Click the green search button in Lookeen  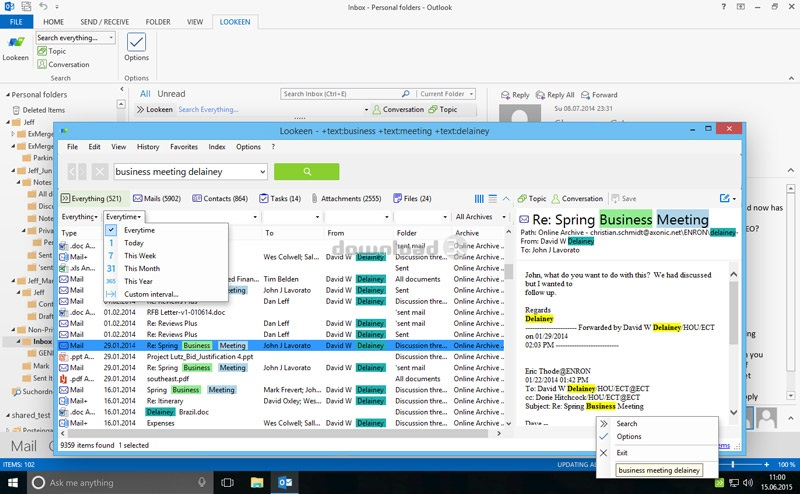[307, 171]
